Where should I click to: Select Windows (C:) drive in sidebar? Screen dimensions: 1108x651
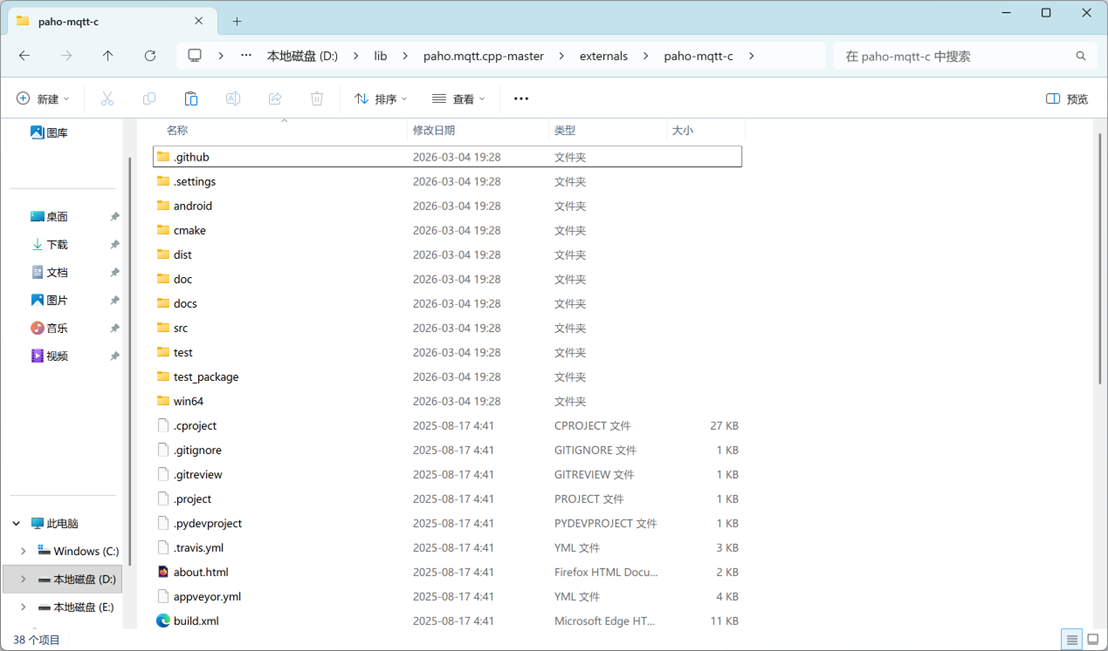pos(78,551)
